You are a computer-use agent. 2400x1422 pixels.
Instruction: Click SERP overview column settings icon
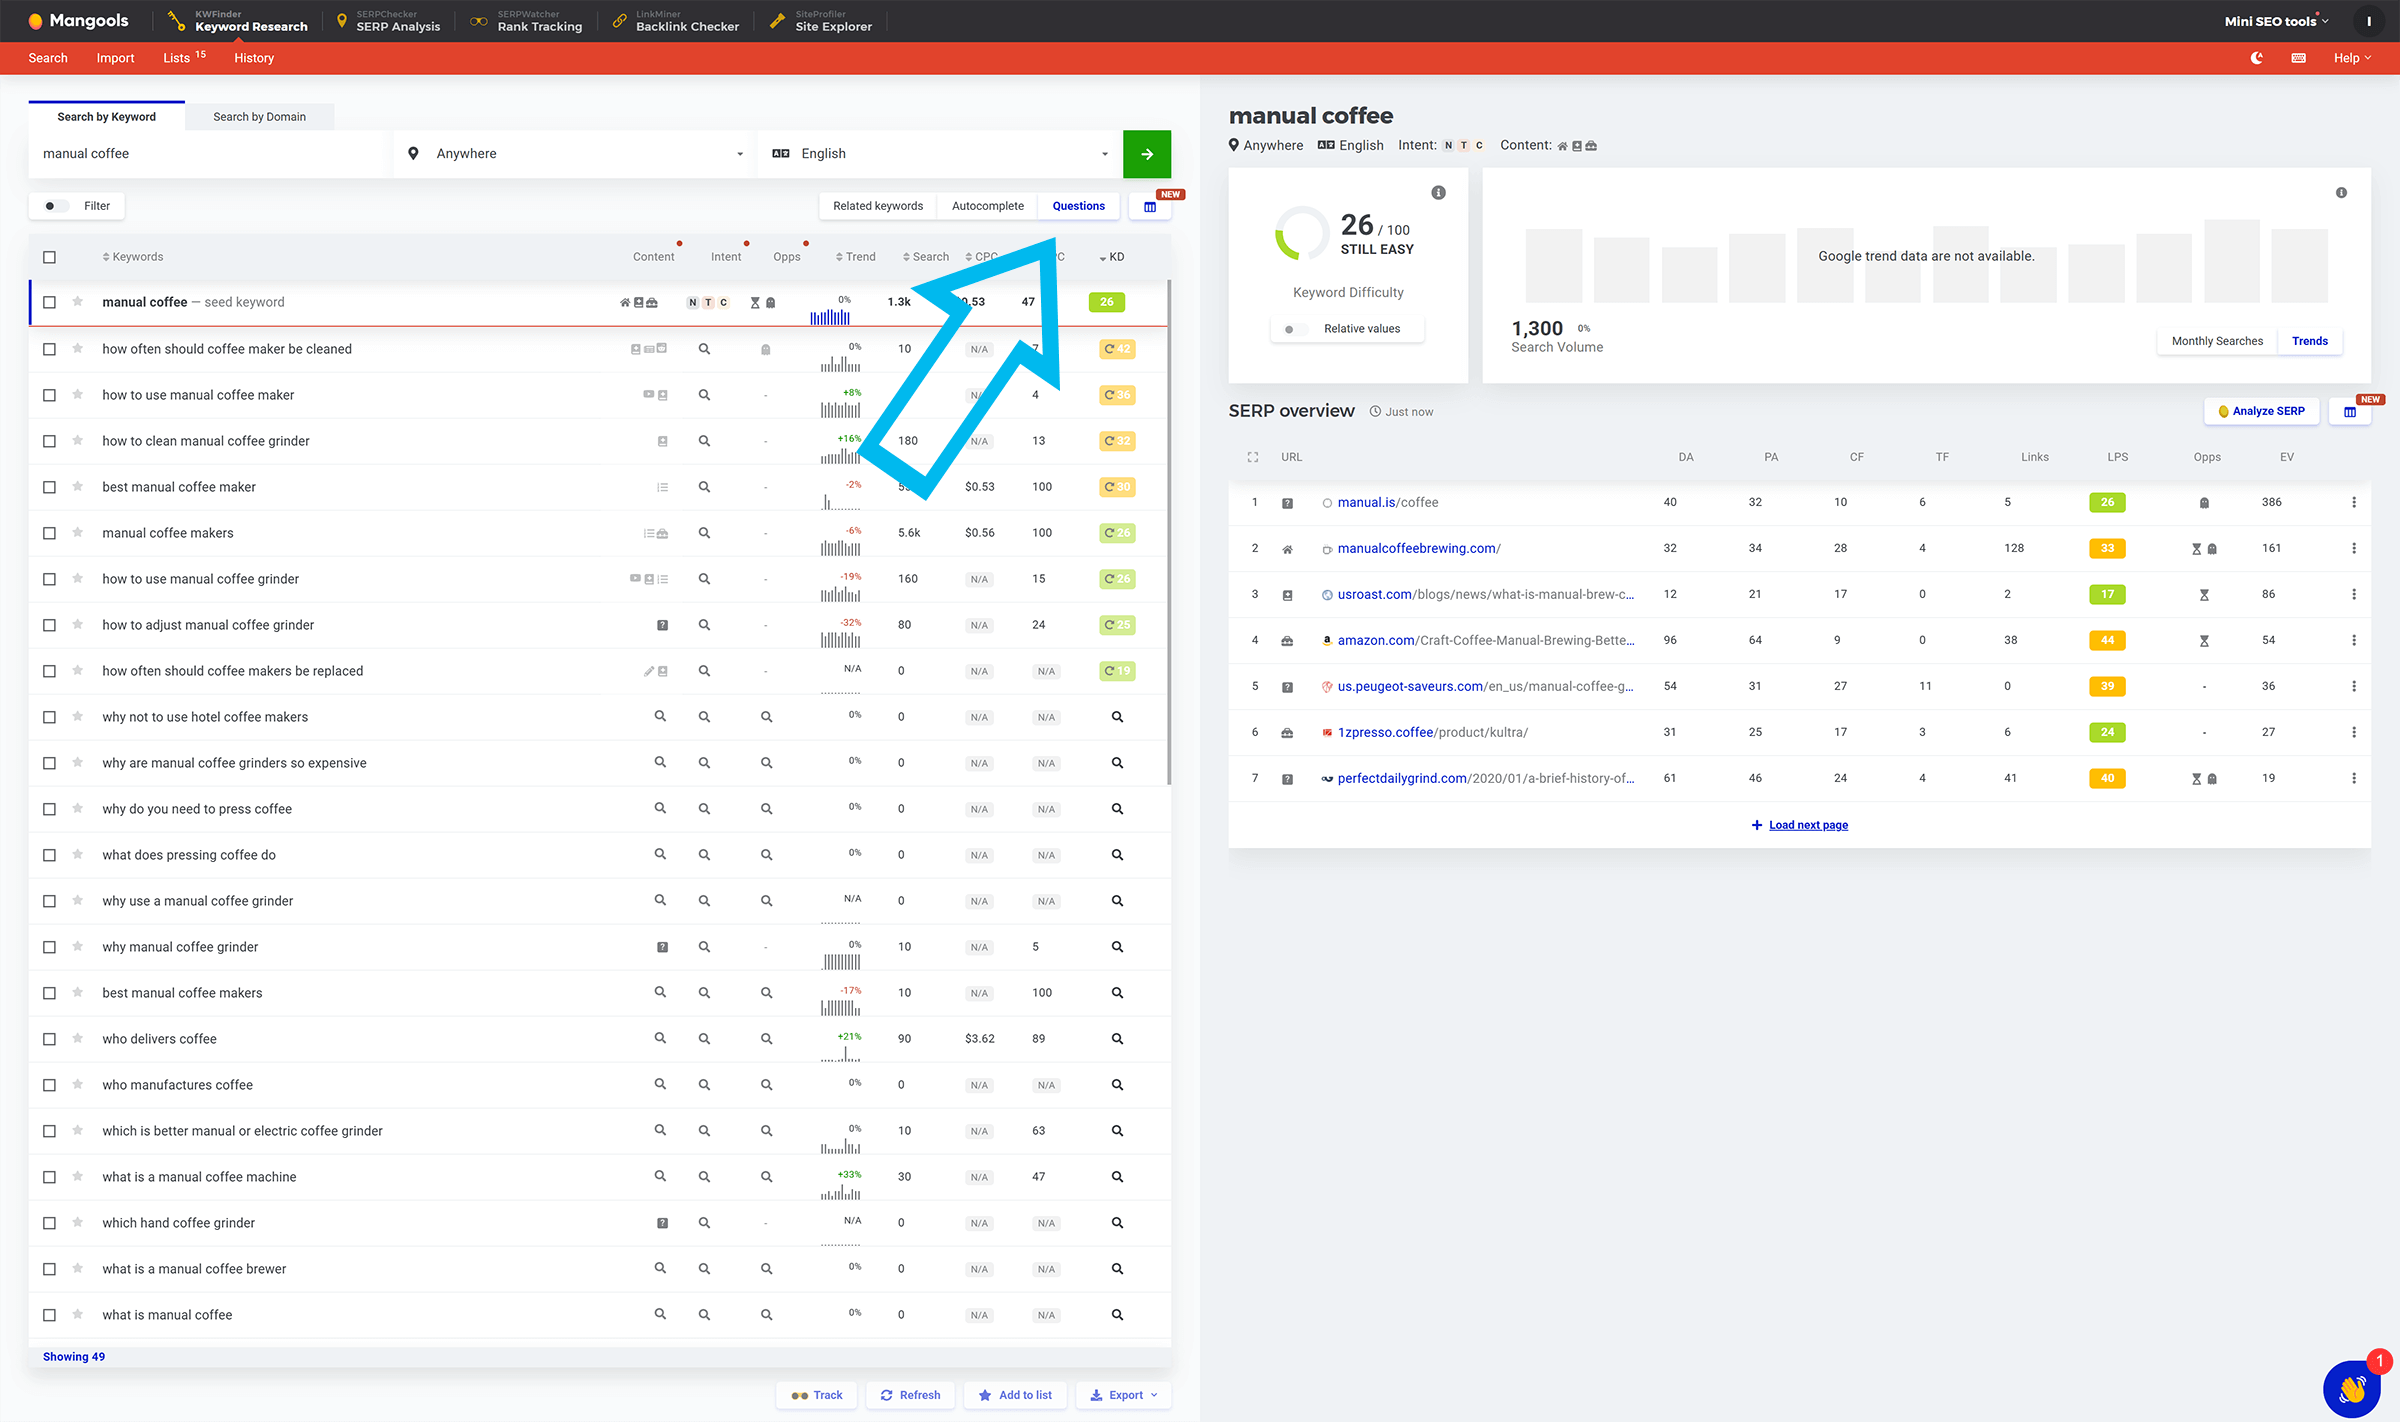(2350, 411)
